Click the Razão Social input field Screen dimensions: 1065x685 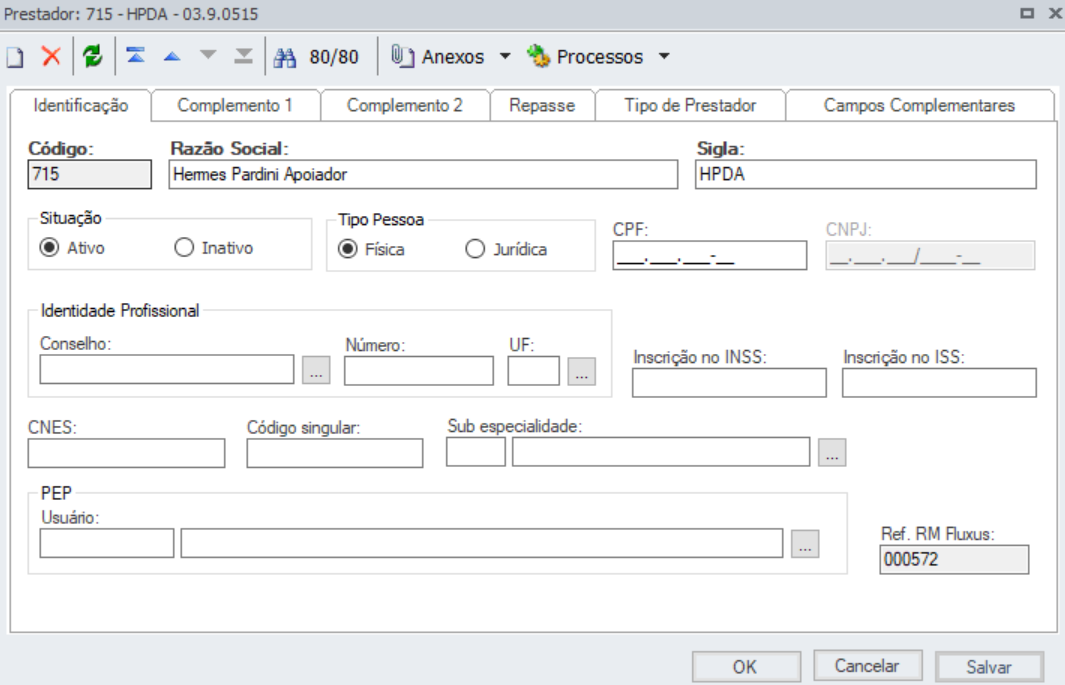click(423, 174)
